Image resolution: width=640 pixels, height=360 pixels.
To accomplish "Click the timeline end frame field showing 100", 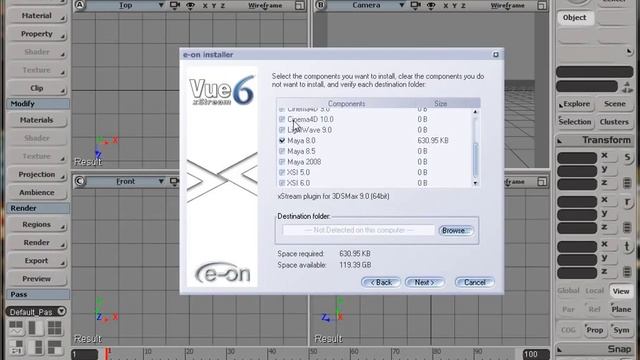I will 536,354.
